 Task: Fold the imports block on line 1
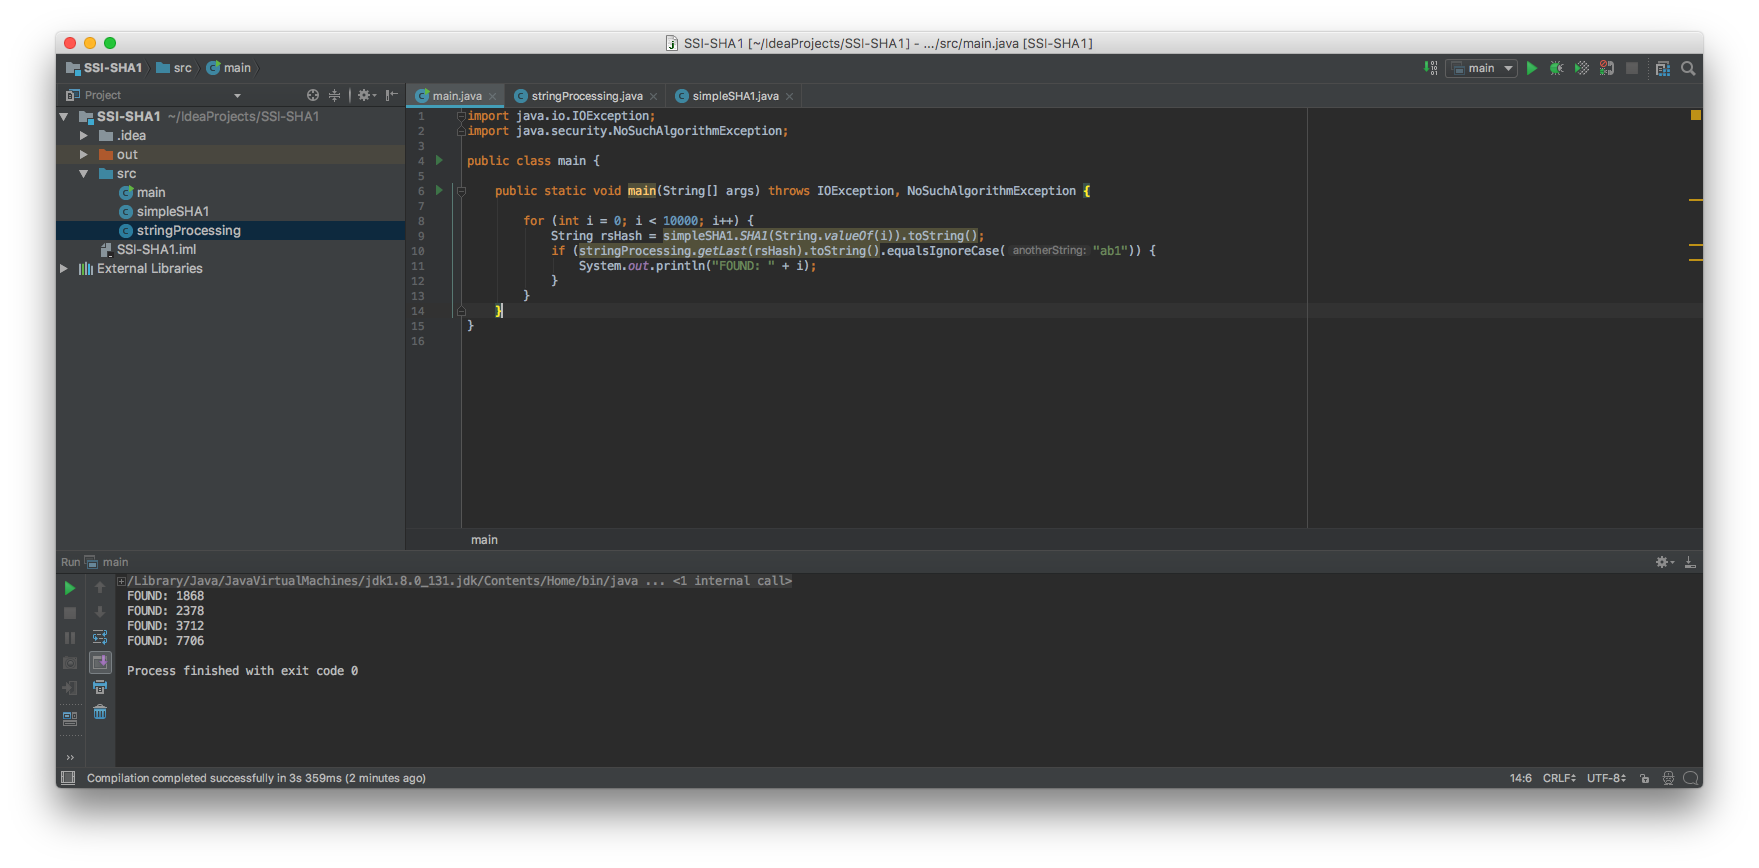[461, 116]
